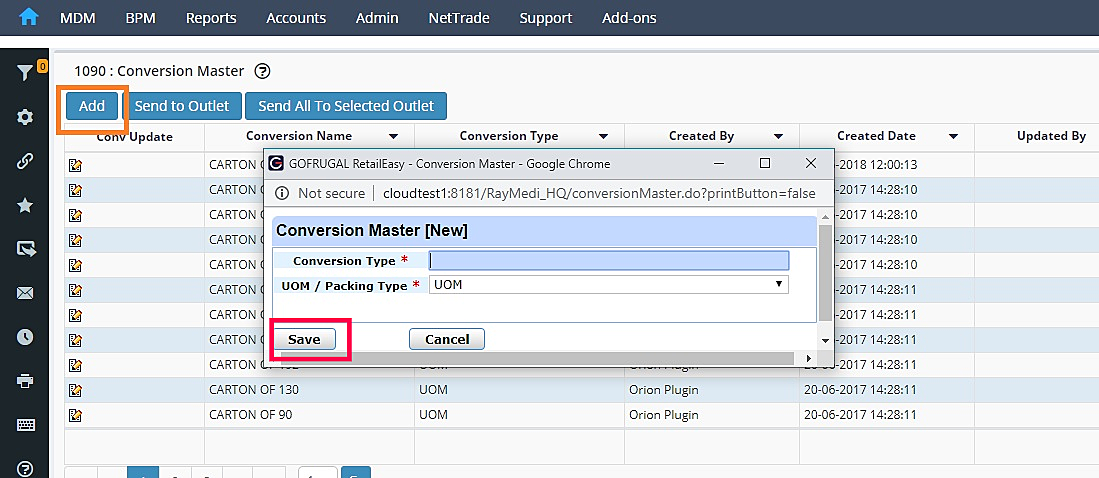Click the mail envelope sidebar icon

tap(25, 293)
